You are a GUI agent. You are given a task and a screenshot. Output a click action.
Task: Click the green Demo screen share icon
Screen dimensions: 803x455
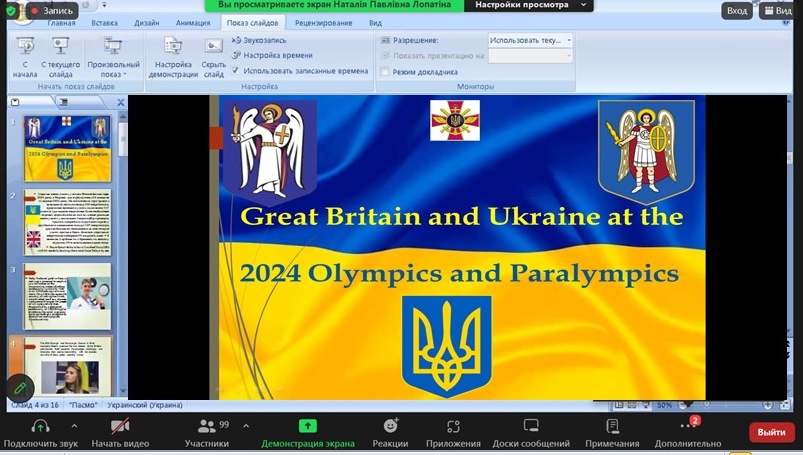click(x=307, y=426)
